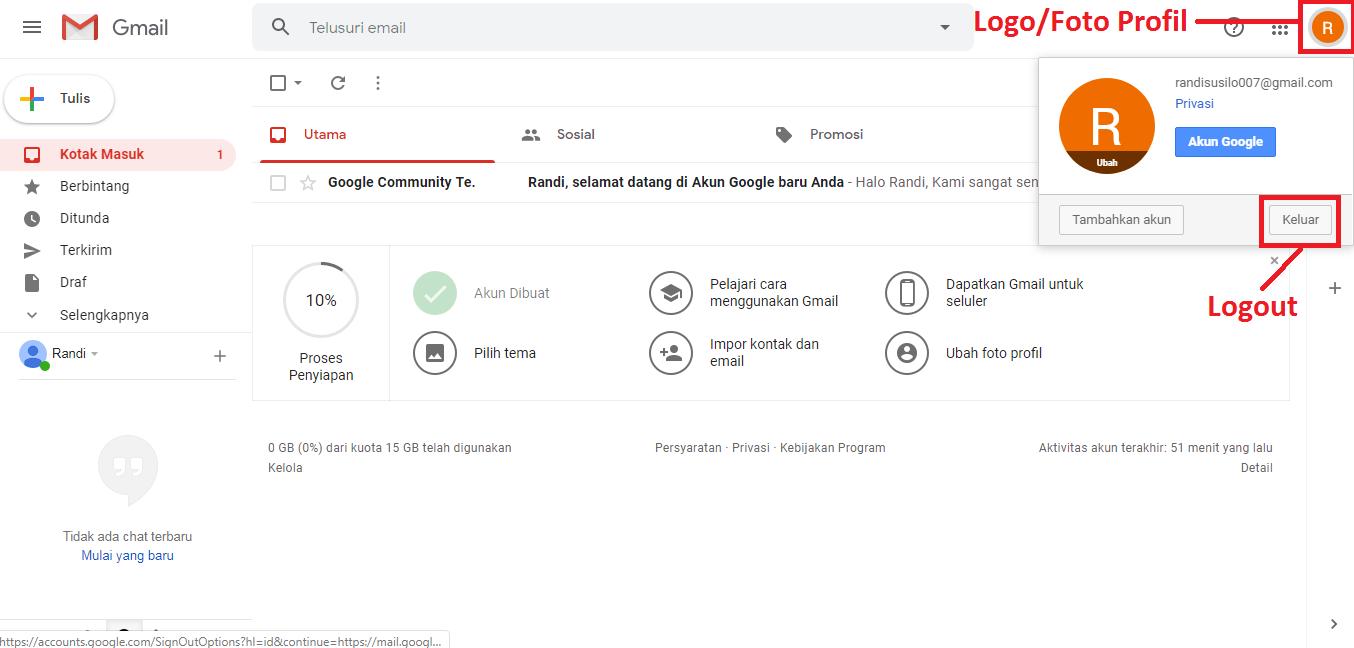Tick the select all checkbox
The image size is (1354, 648).
click(x=278, y=83)
